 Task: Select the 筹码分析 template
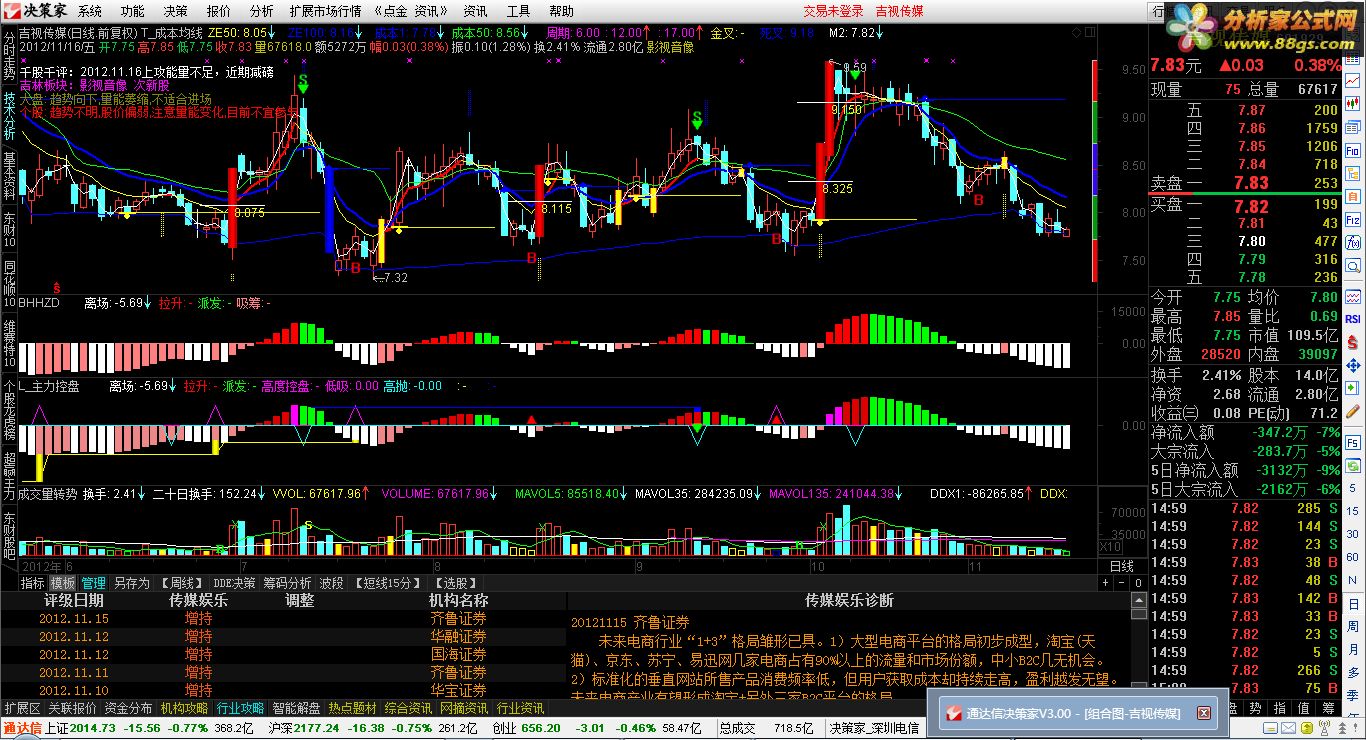287,583
